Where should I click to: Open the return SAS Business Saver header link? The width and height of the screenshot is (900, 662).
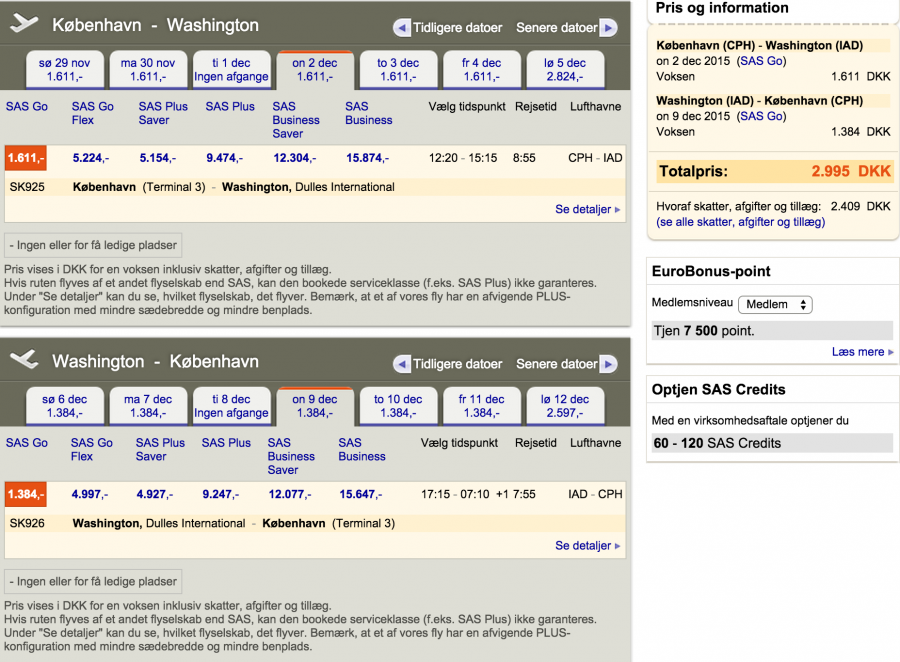291,456
